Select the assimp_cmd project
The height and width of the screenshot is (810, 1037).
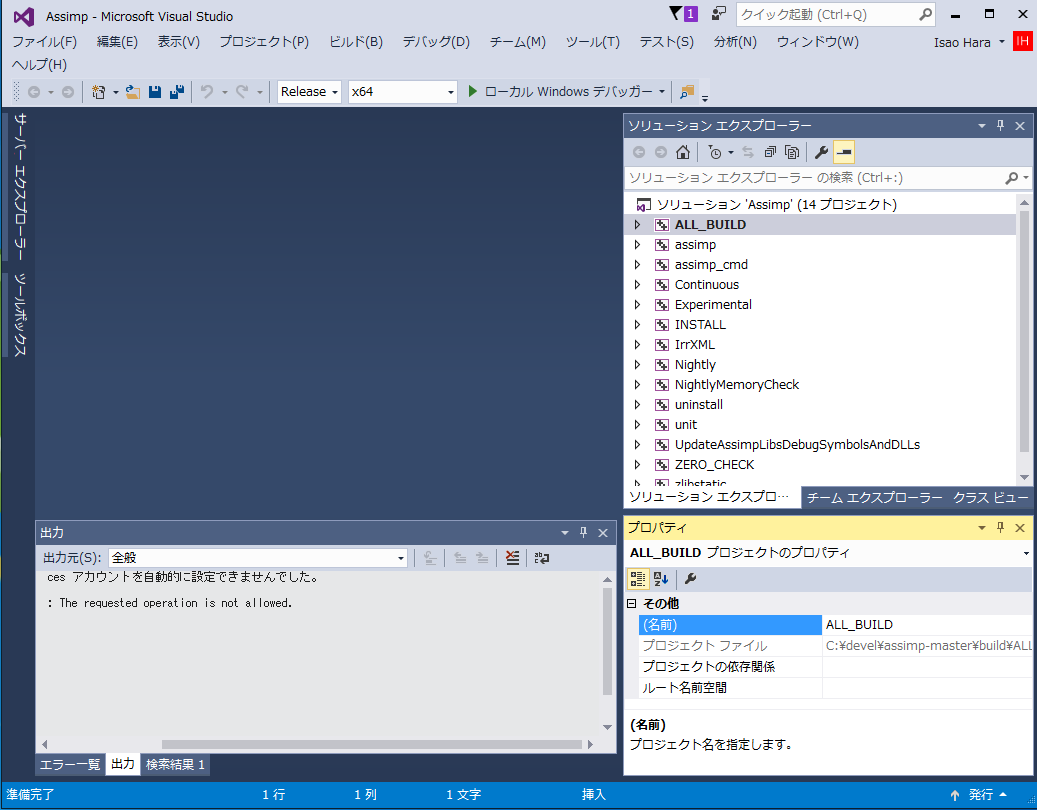[x=711, y=264]
